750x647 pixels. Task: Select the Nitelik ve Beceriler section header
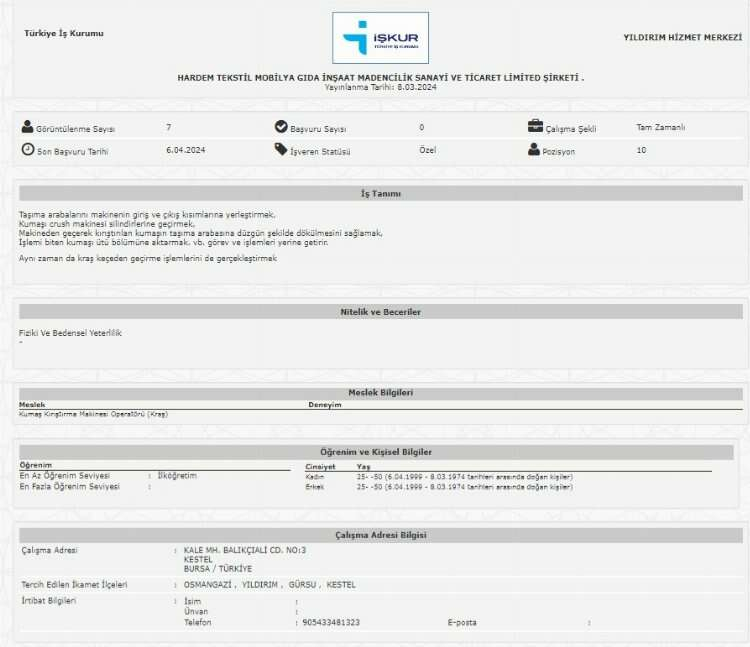pos(380,312)
